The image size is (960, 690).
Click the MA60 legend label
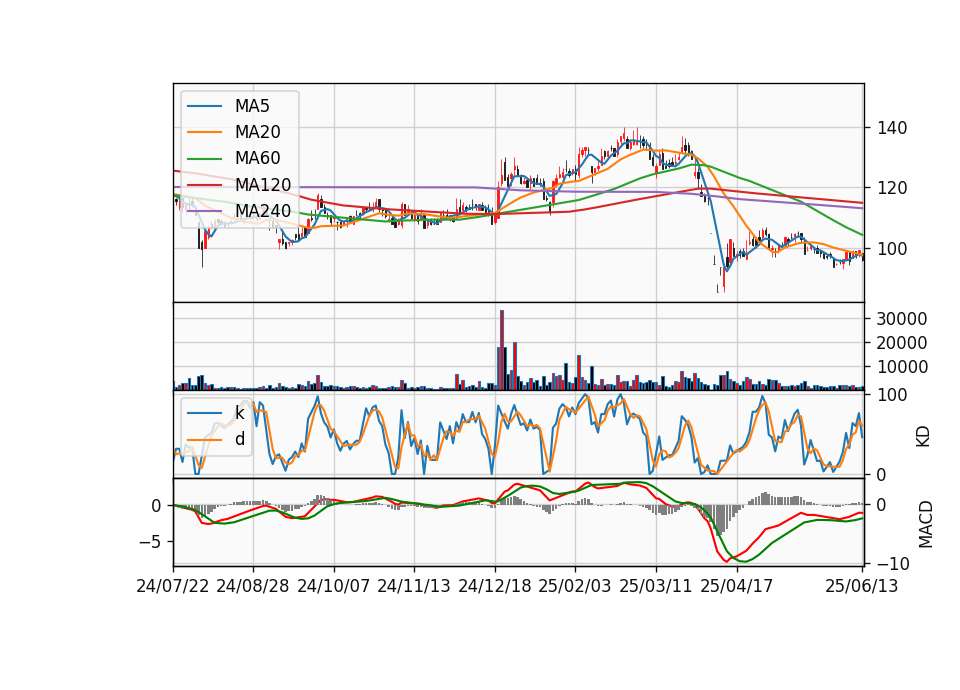coord(257,158)
